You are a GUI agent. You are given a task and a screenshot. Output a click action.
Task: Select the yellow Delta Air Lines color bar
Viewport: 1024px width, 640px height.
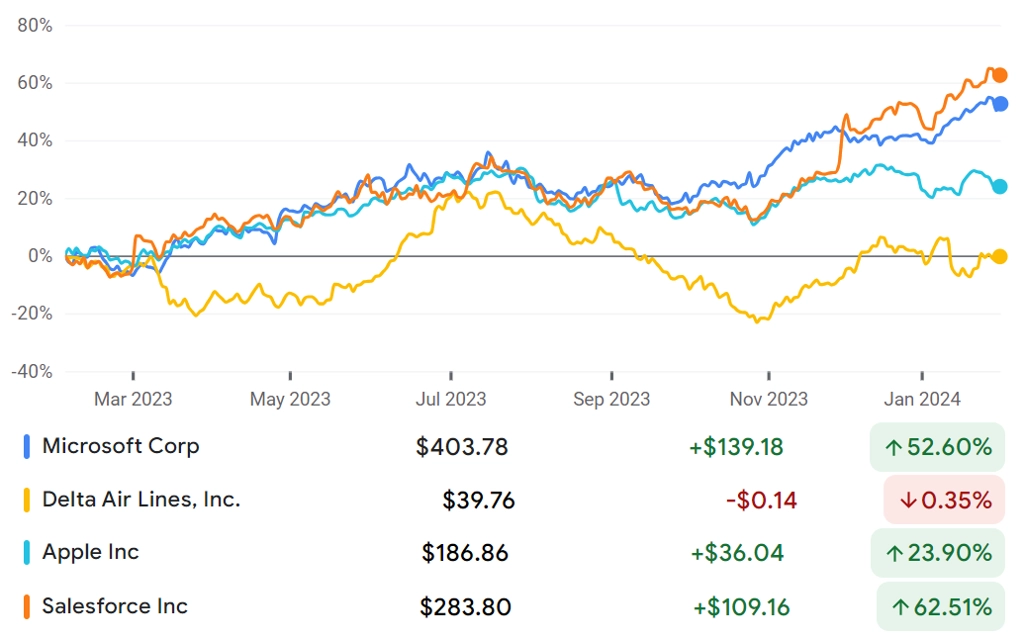coord(27,500)
